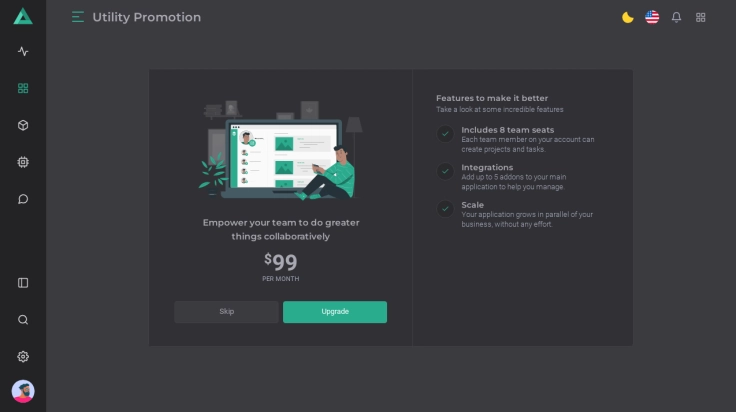736x412 pixels.
Task: Click the layout panel sidebar icon
Action: click(x=23, y=283)
